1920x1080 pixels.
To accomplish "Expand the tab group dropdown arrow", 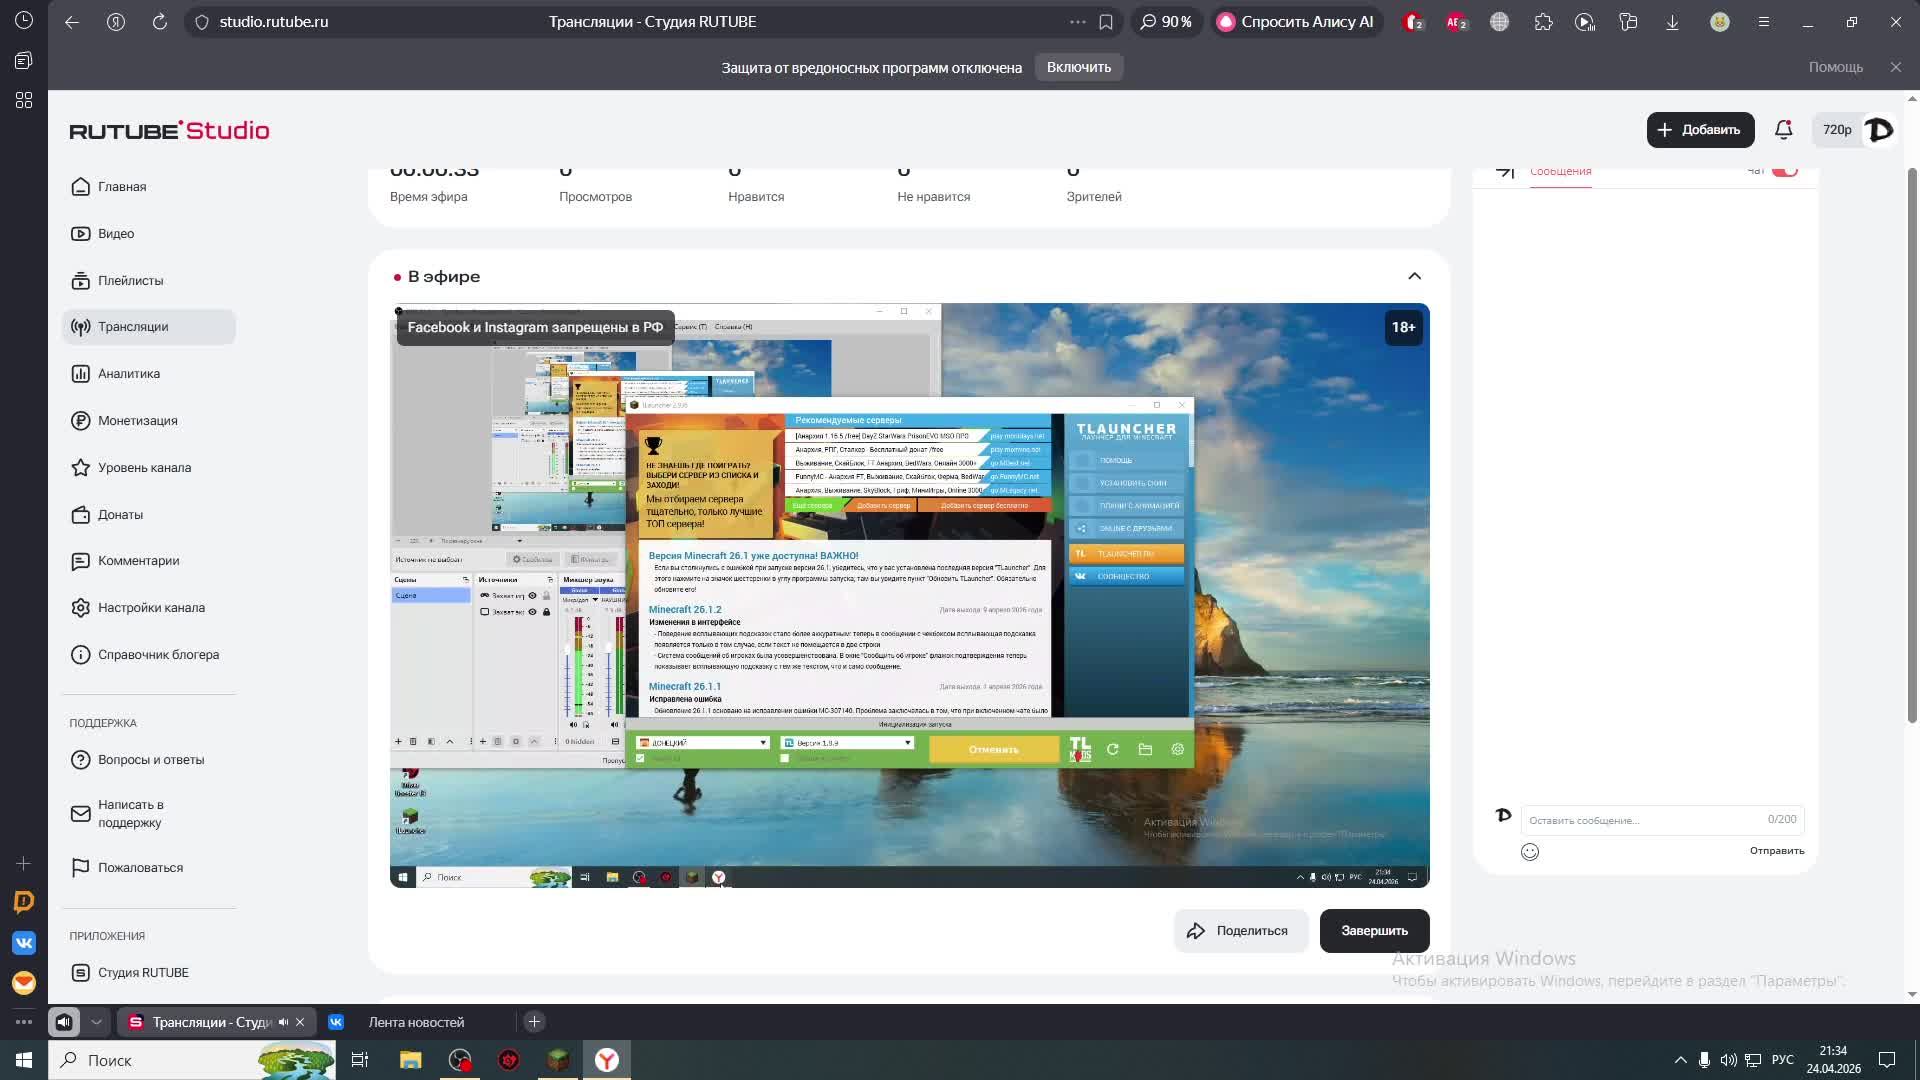I will coord(96,1022).
